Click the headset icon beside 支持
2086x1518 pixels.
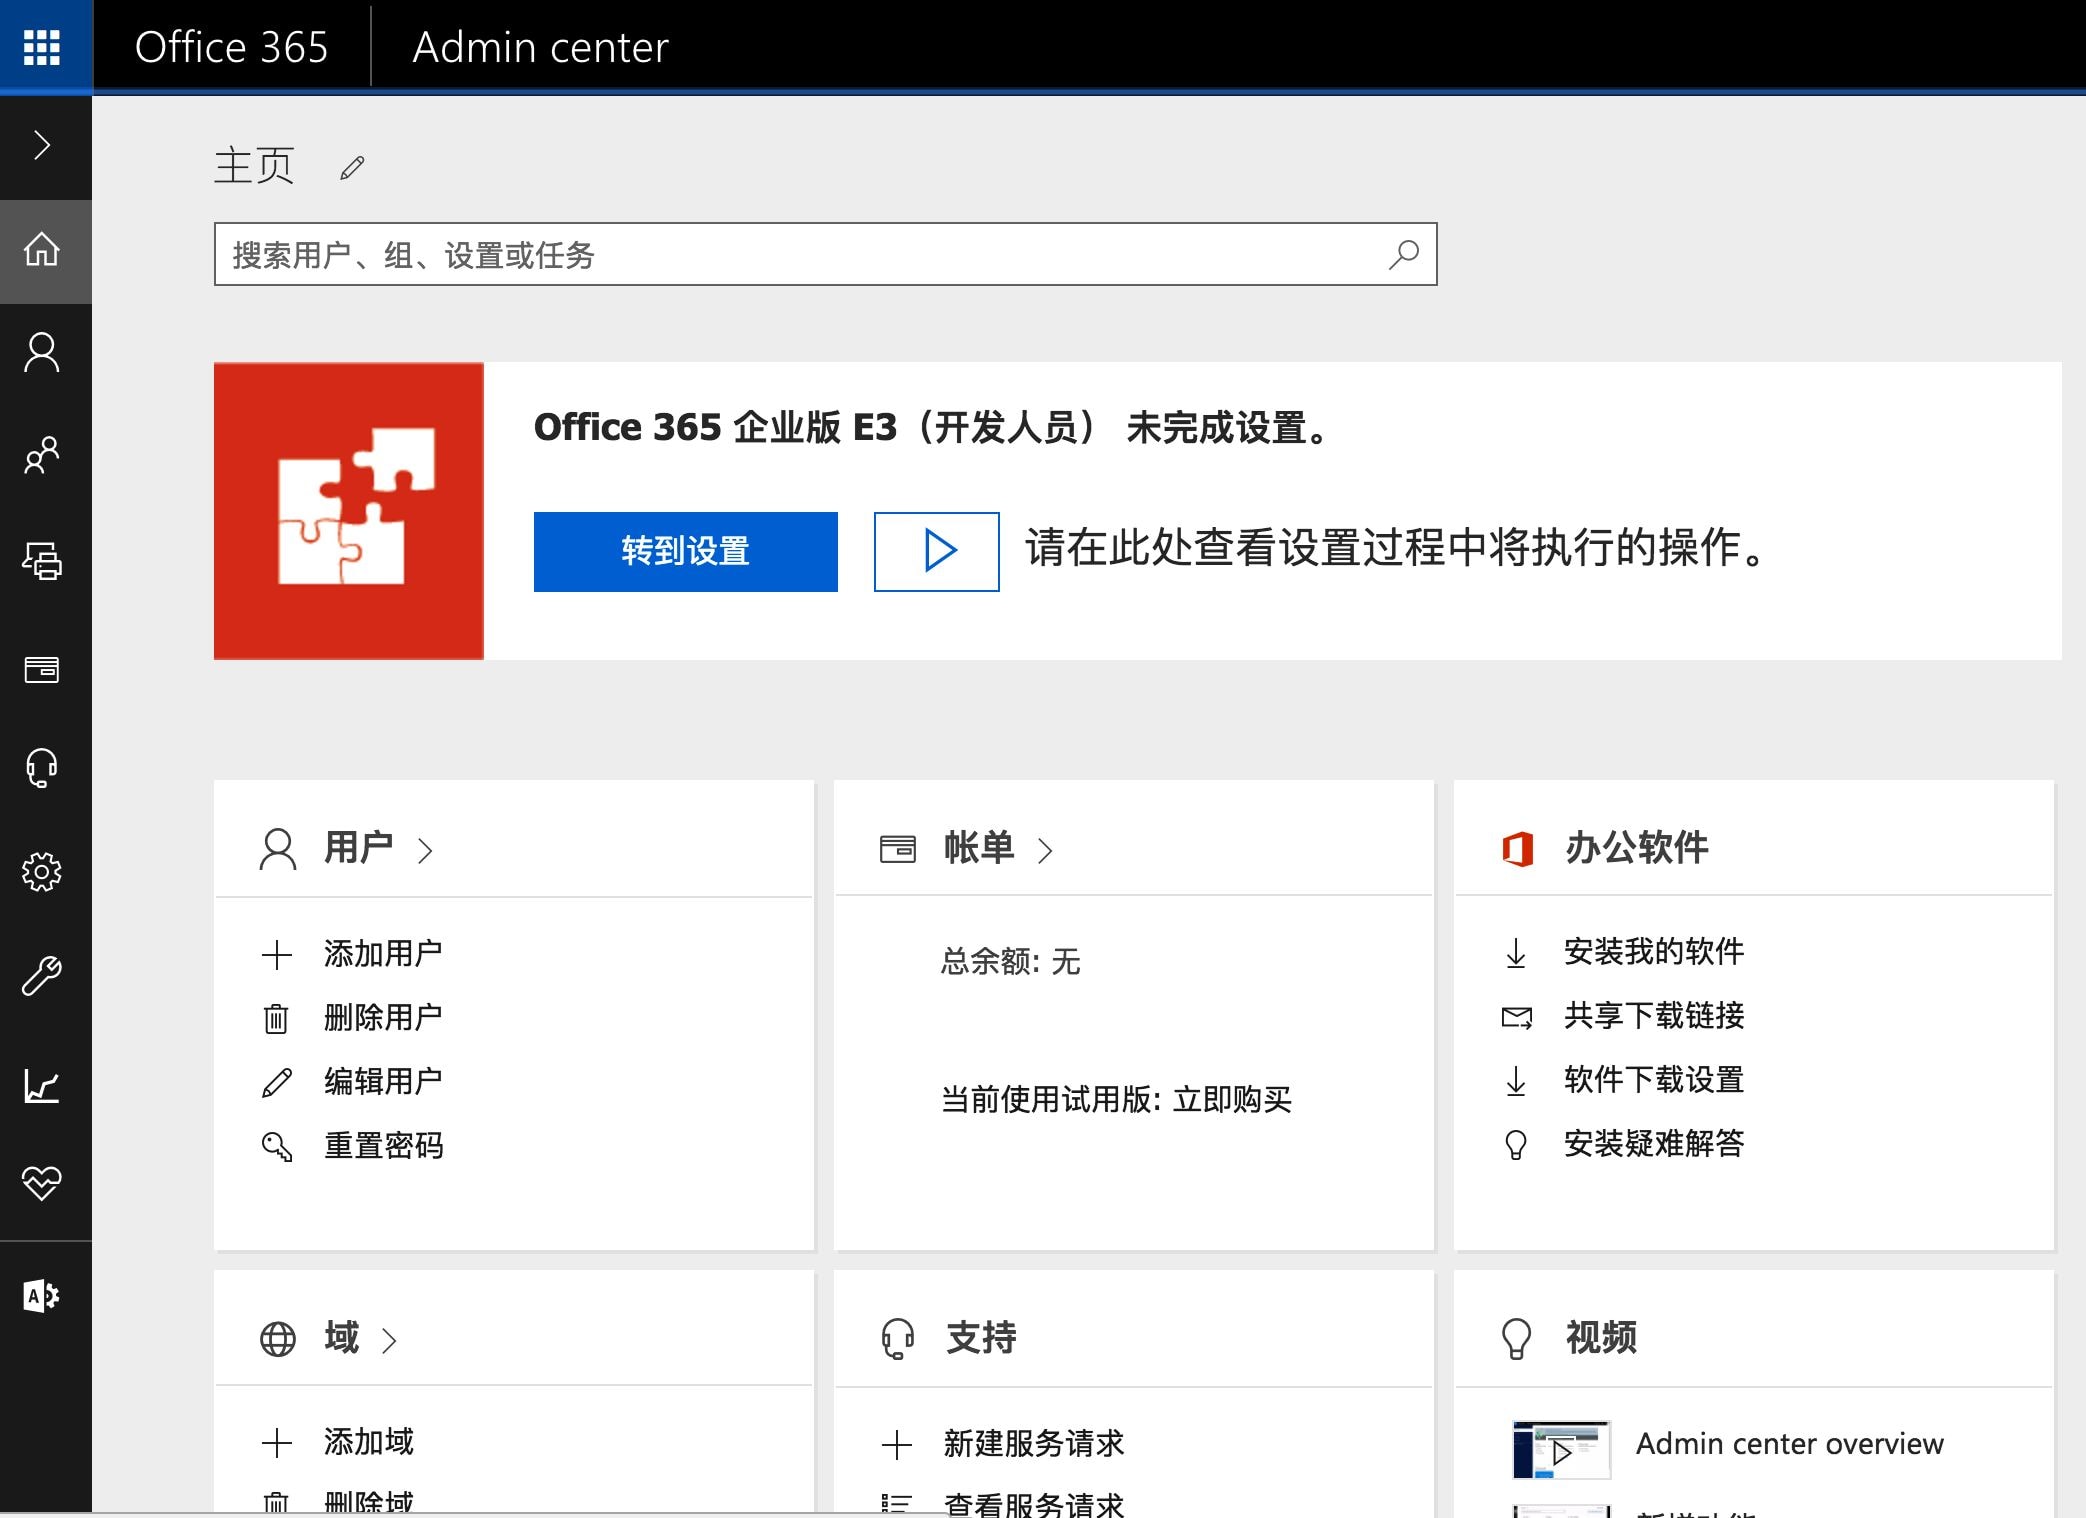tap(898, 1340)
